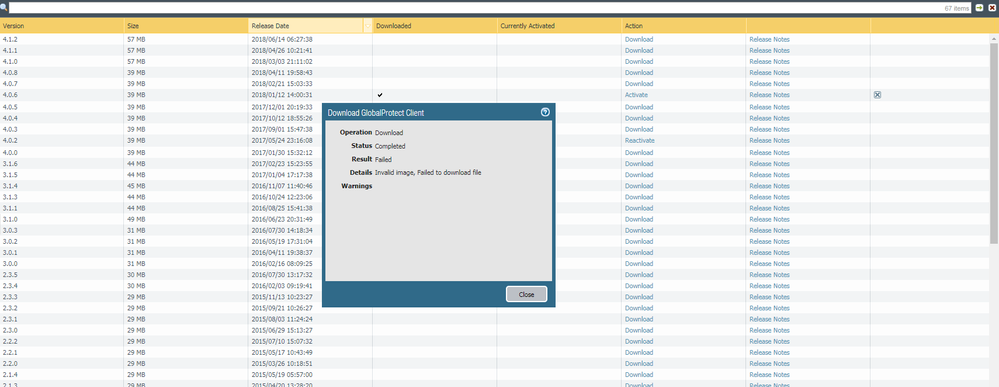Open Release Notes for version 2.3.0

pos(770,330)
